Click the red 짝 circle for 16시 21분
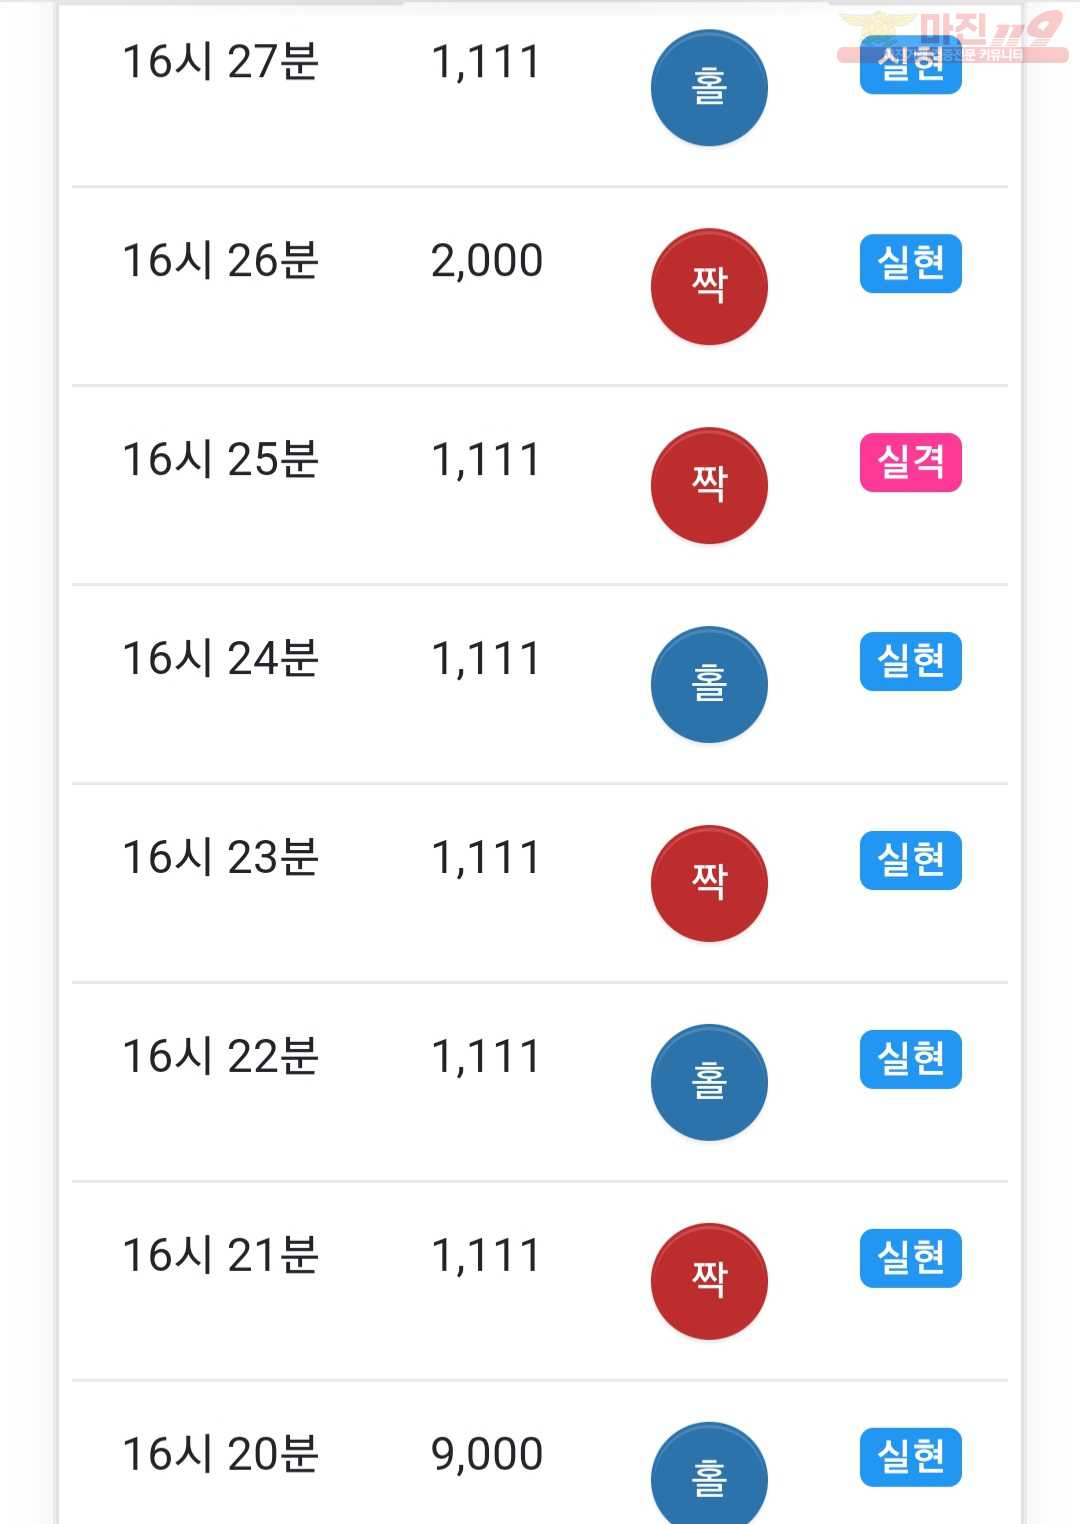This screenshot has height=1524, width=1080. pos(709,1282)
